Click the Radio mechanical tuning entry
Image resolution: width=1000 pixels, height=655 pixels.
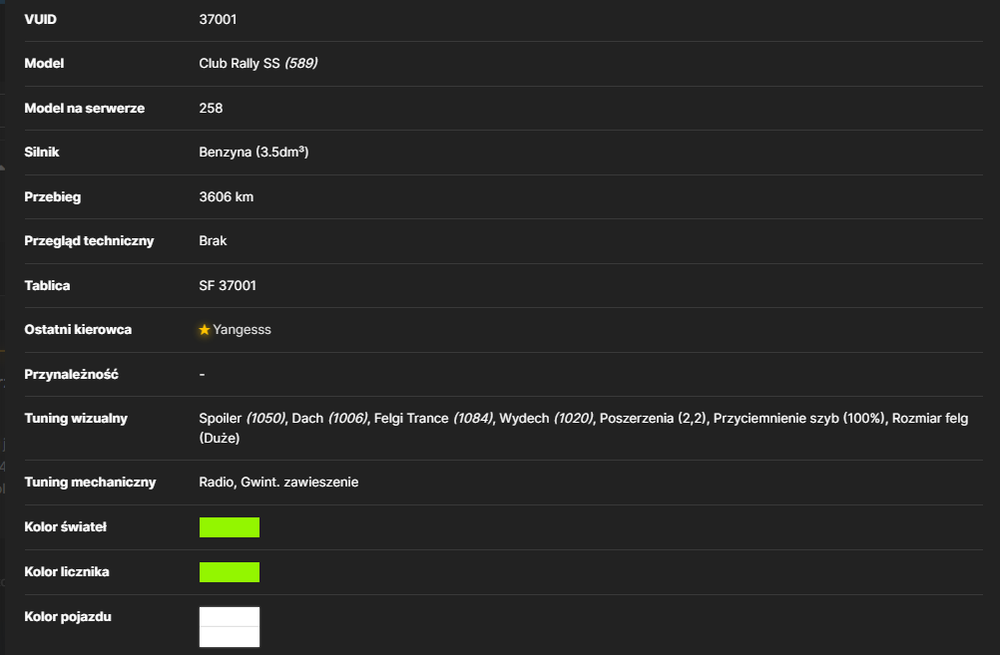point(216,482)
